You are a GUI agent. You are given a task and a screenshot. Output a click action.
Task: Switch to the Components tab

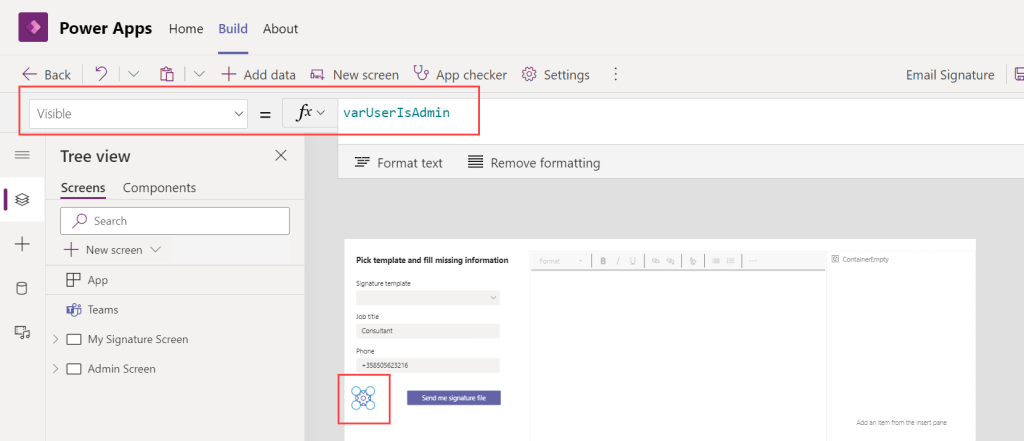tap(159, 187)
